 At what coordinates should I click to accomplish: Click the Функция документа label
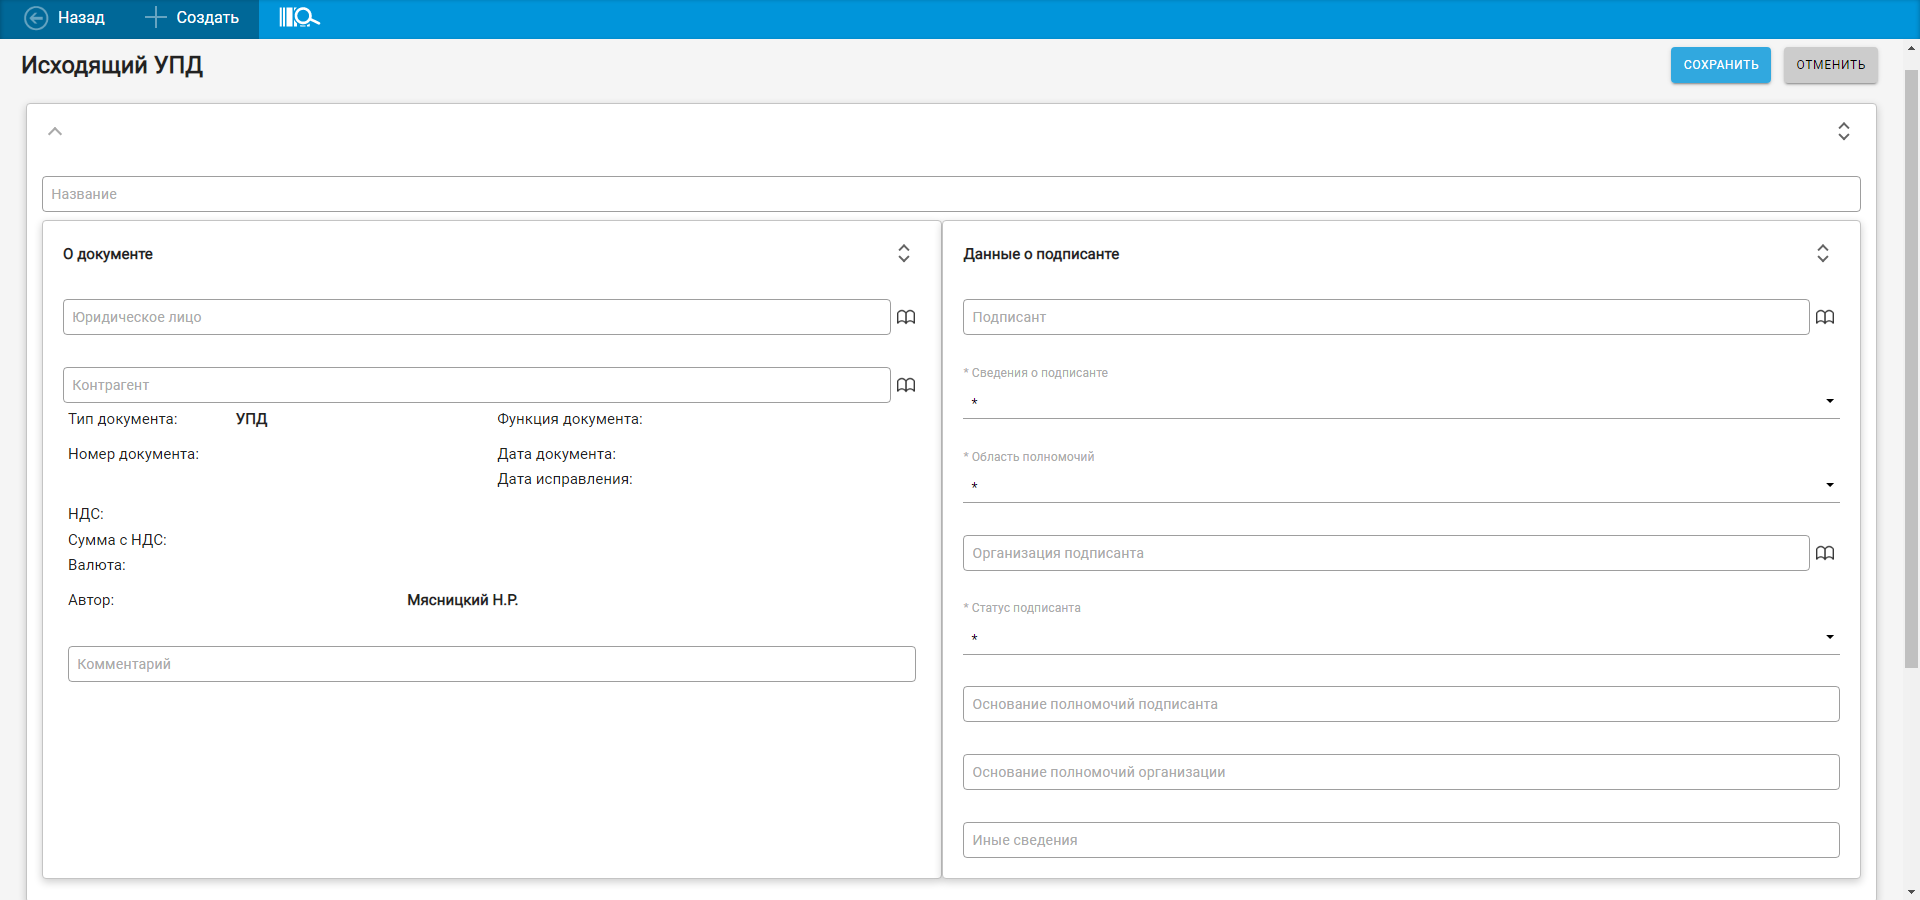[570, 419]
